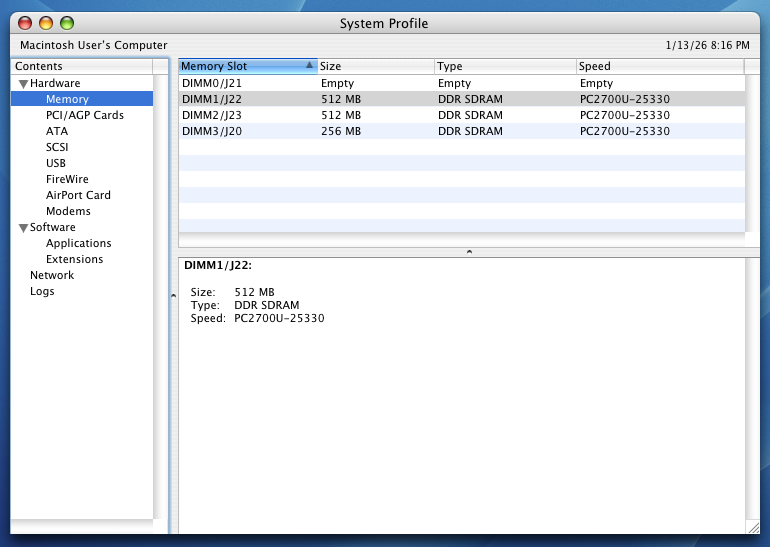The width and height of the screenshot is (770, 547).
Task: Sort the table by Size column
Action: [x=376, y=66]
